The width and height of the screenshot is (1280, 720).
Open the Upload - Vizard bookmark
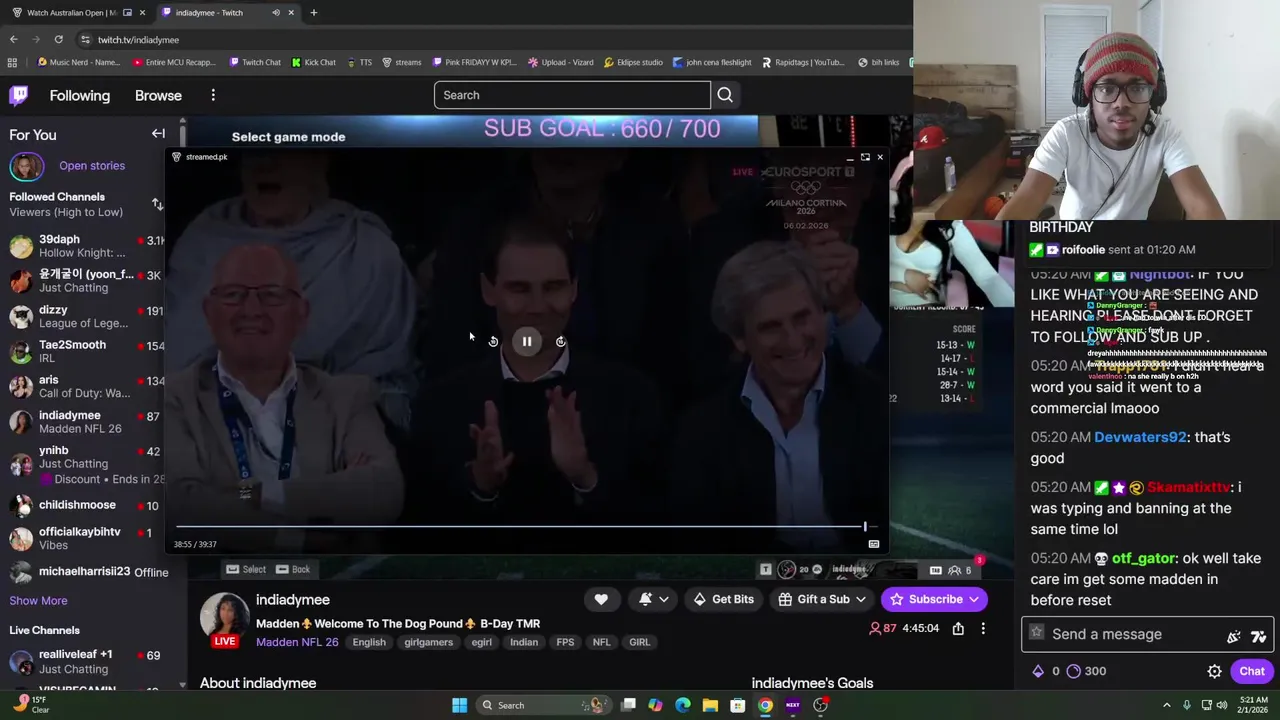point(561,62)
